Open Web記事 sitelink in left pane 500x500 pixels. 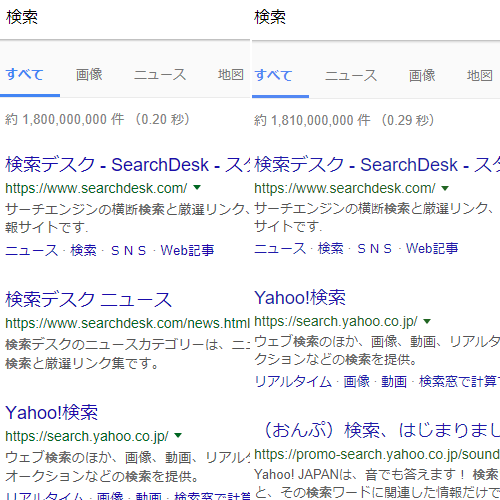(x=187, y=250)
